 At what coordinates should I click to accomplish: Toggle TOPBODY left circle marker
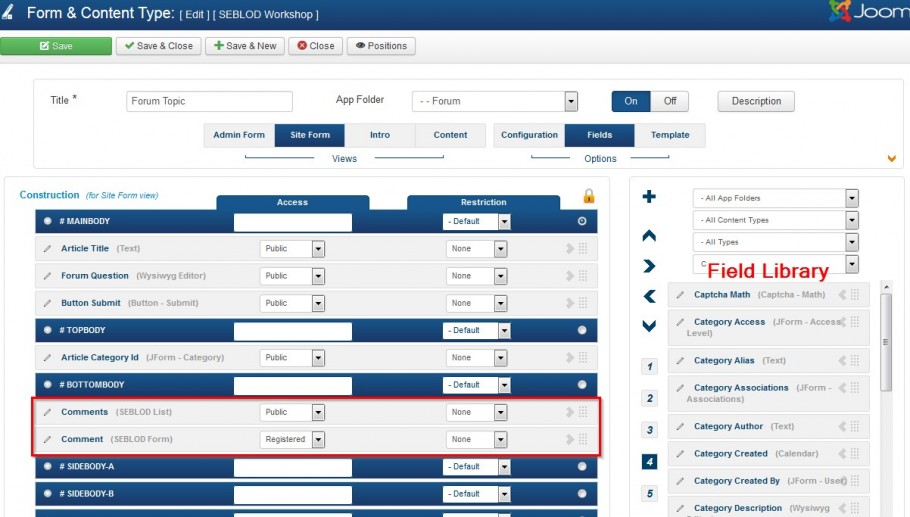point(48,330)
